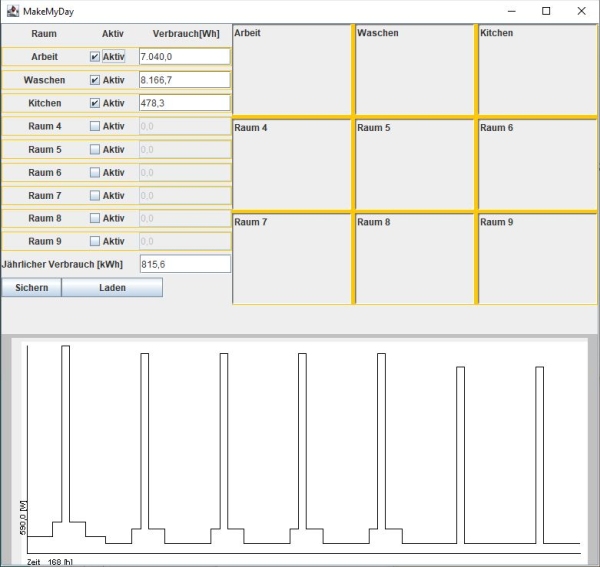Screen dimensions: 600x567
Task: Minimize the MakeMyDay window
Action: click(x=512, y=11)
